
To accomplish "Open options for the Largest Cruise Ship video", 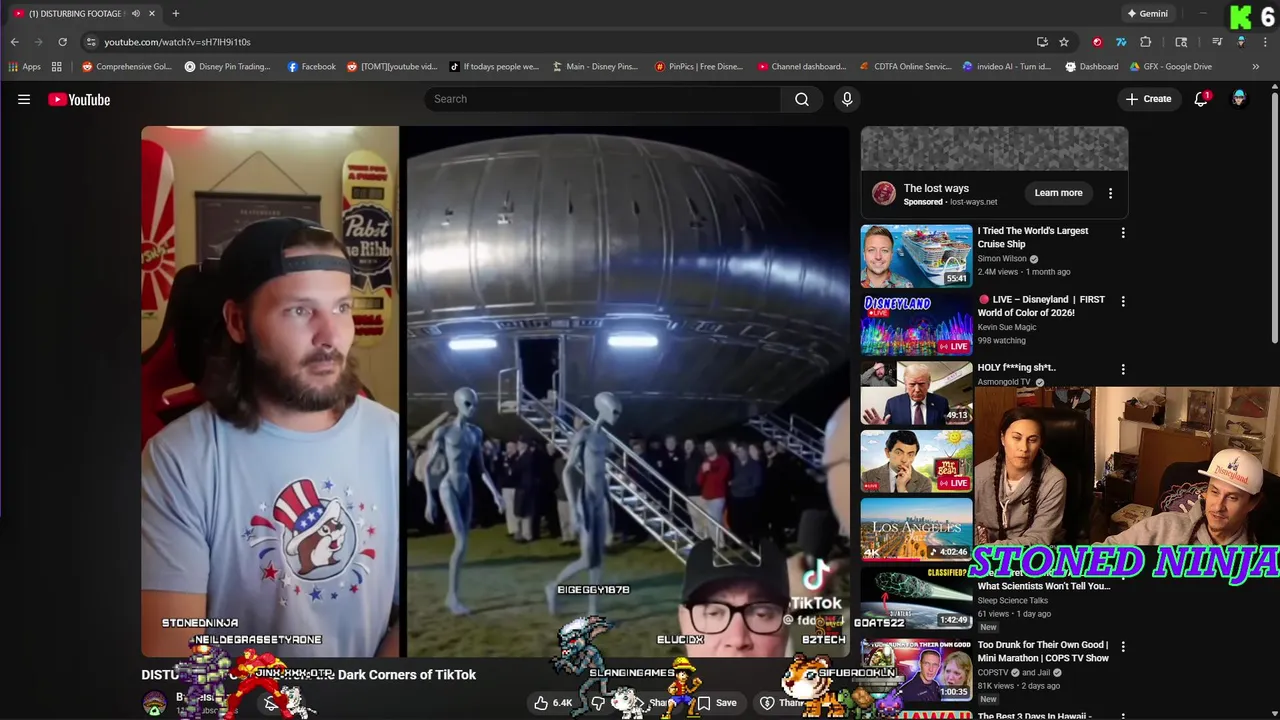I will tap(1123, 233).
